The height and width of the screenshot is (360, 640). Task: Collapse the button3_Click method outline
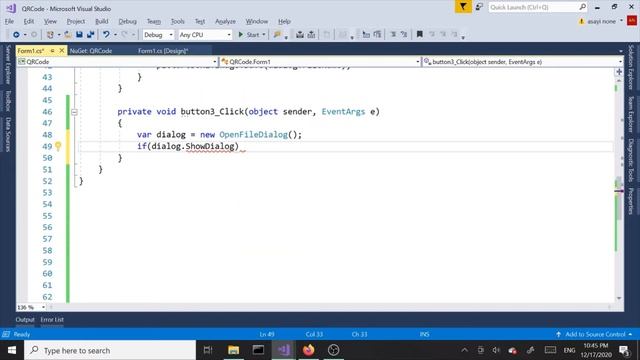click(74, 112)
